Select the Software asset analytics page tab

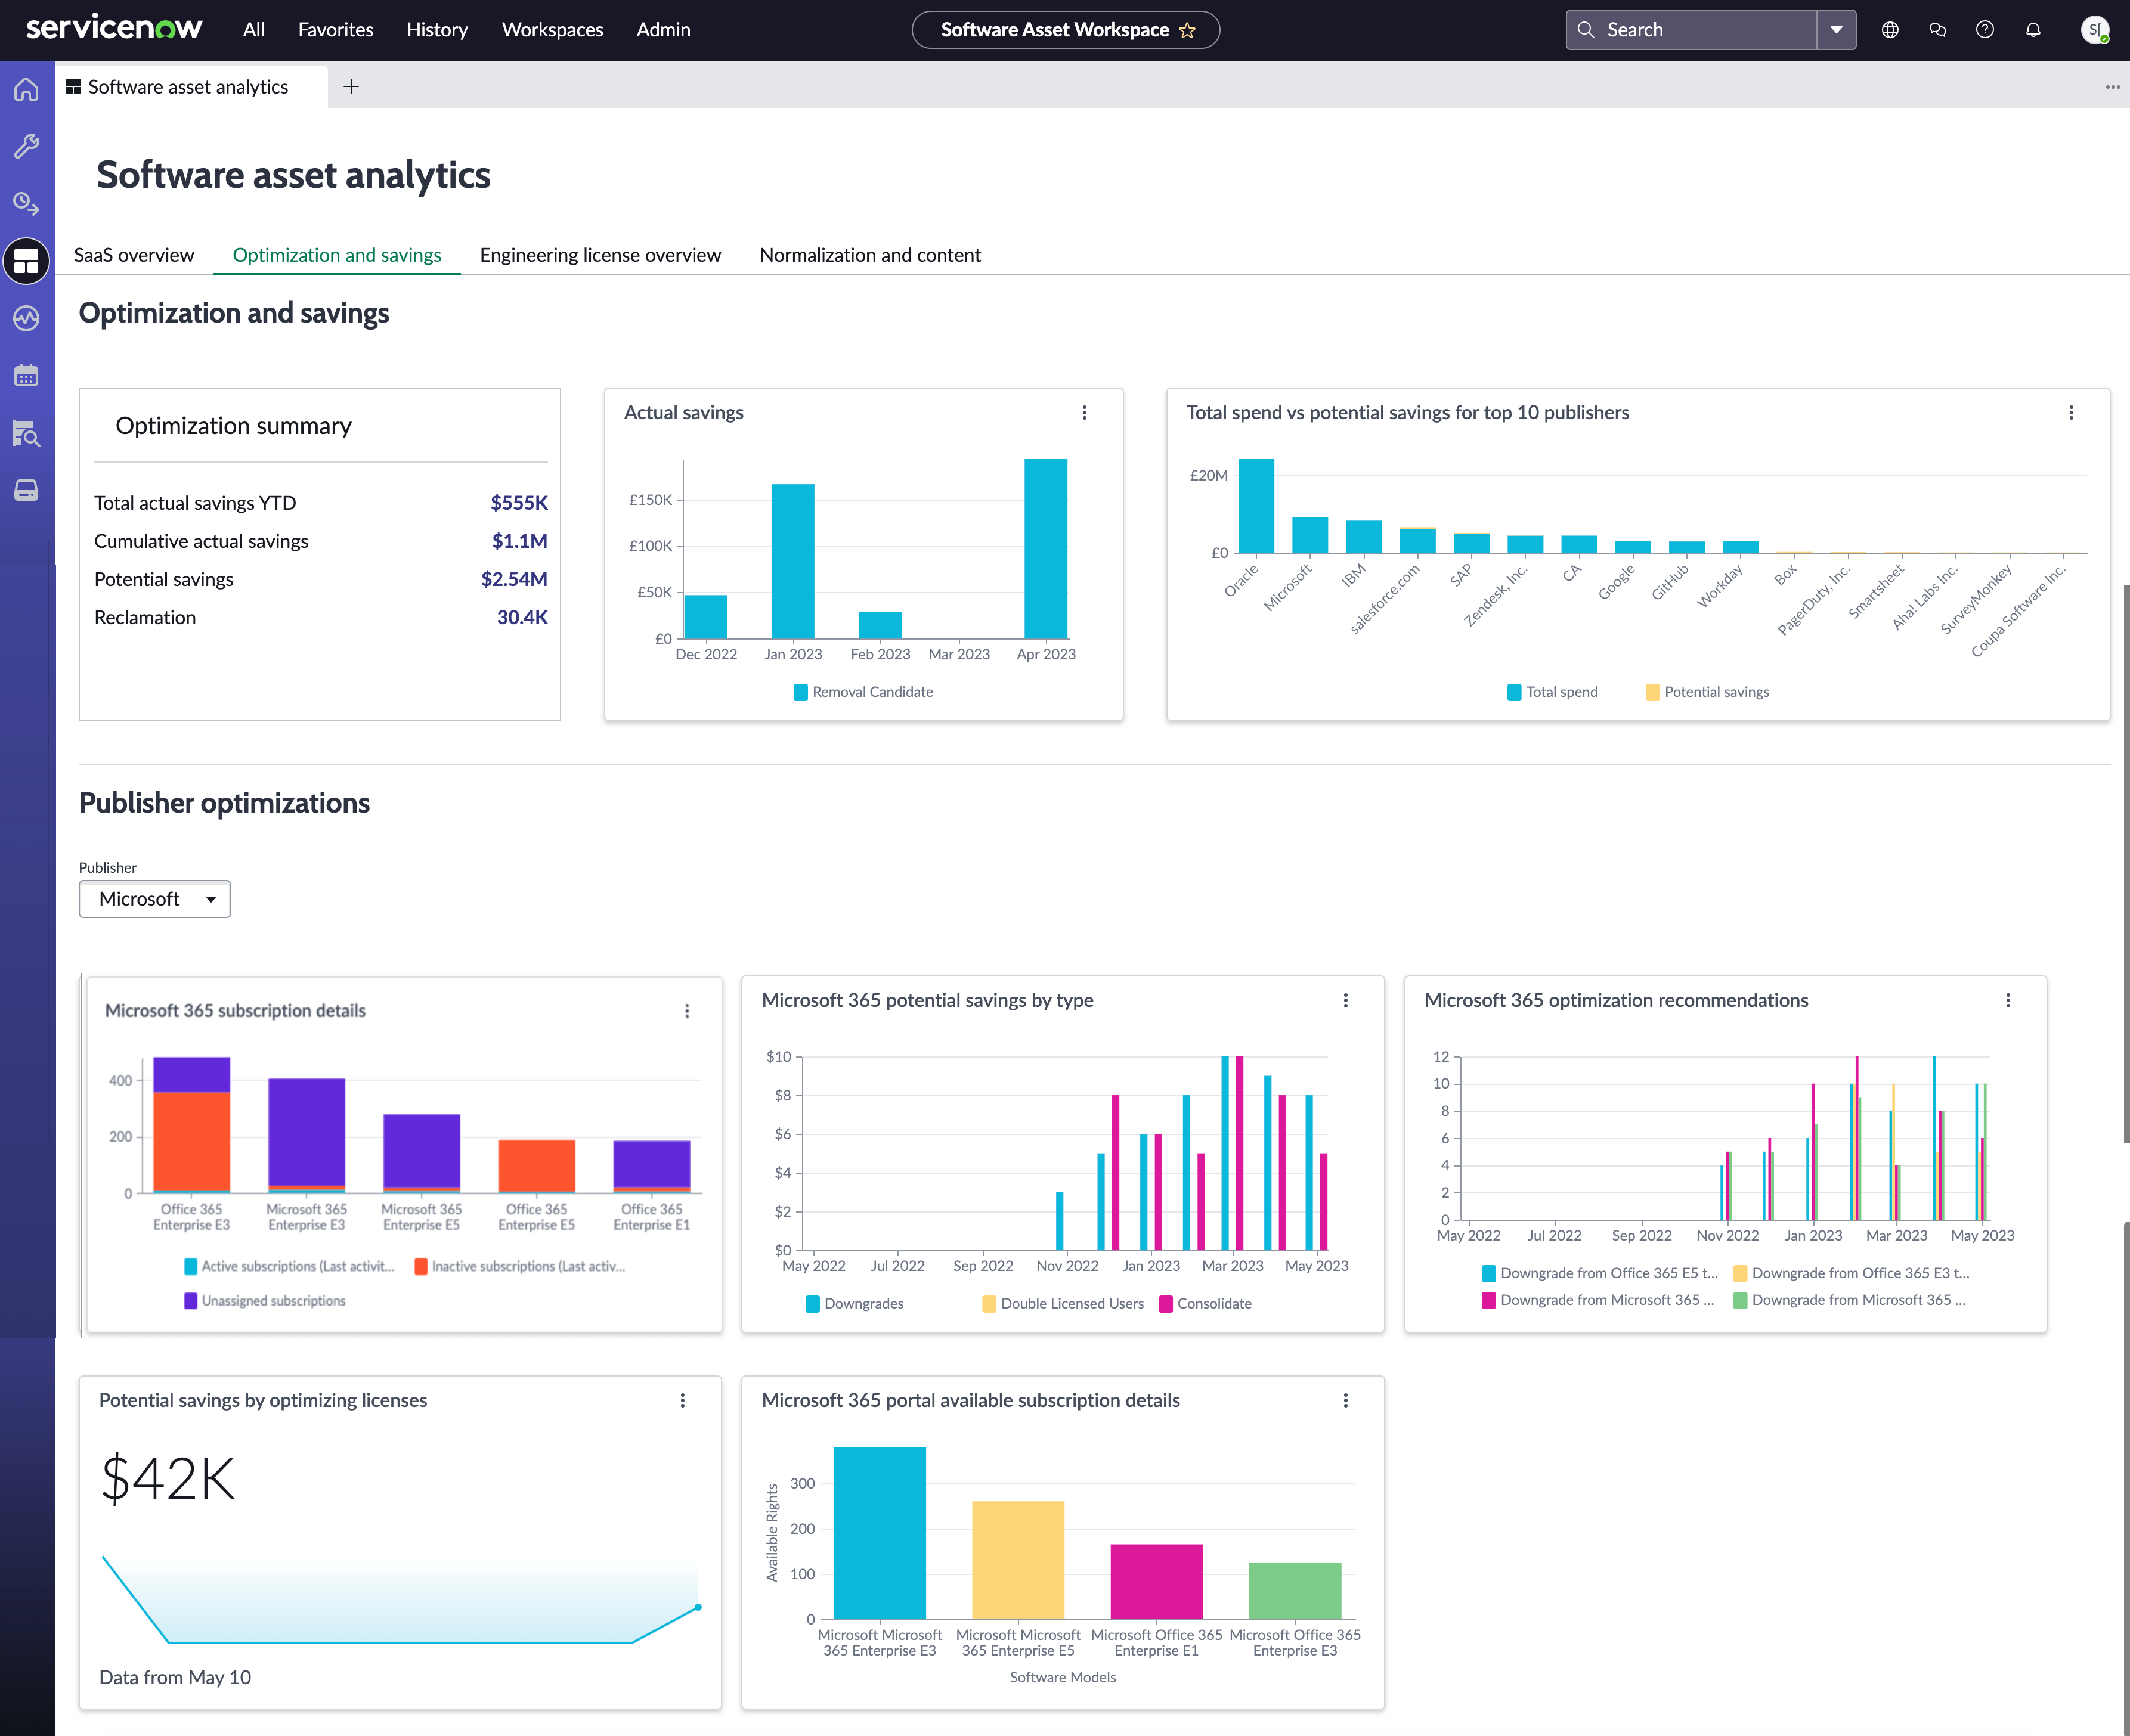tap(190, 87)
